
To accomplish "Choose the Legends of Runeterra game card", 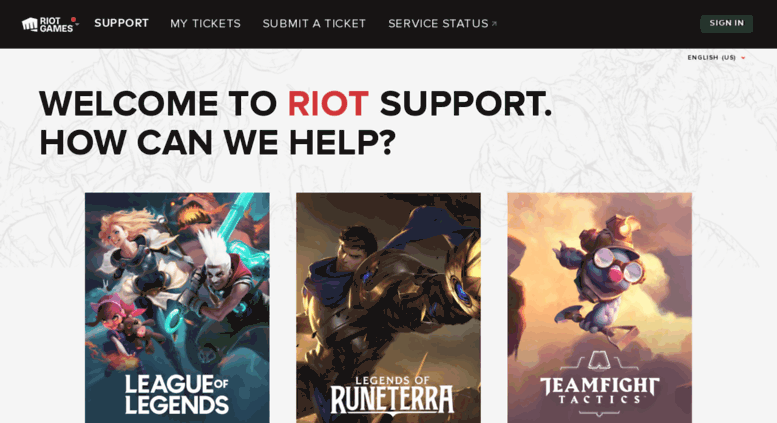I will 388,308.
